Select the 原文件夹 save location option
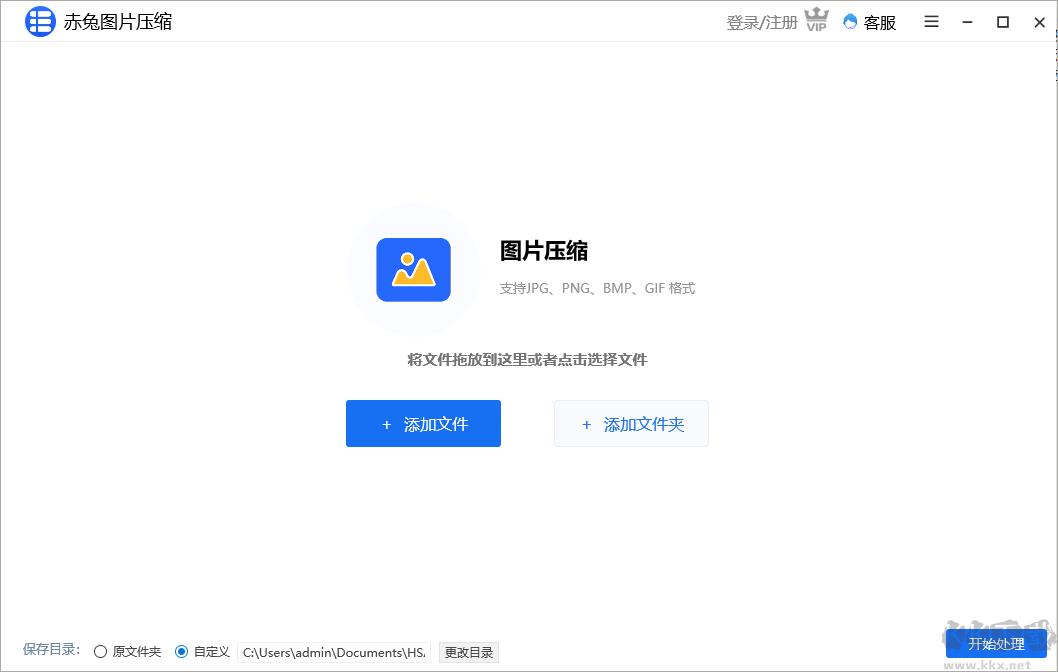Screen dimensions: 1058x672 [100, 651]
